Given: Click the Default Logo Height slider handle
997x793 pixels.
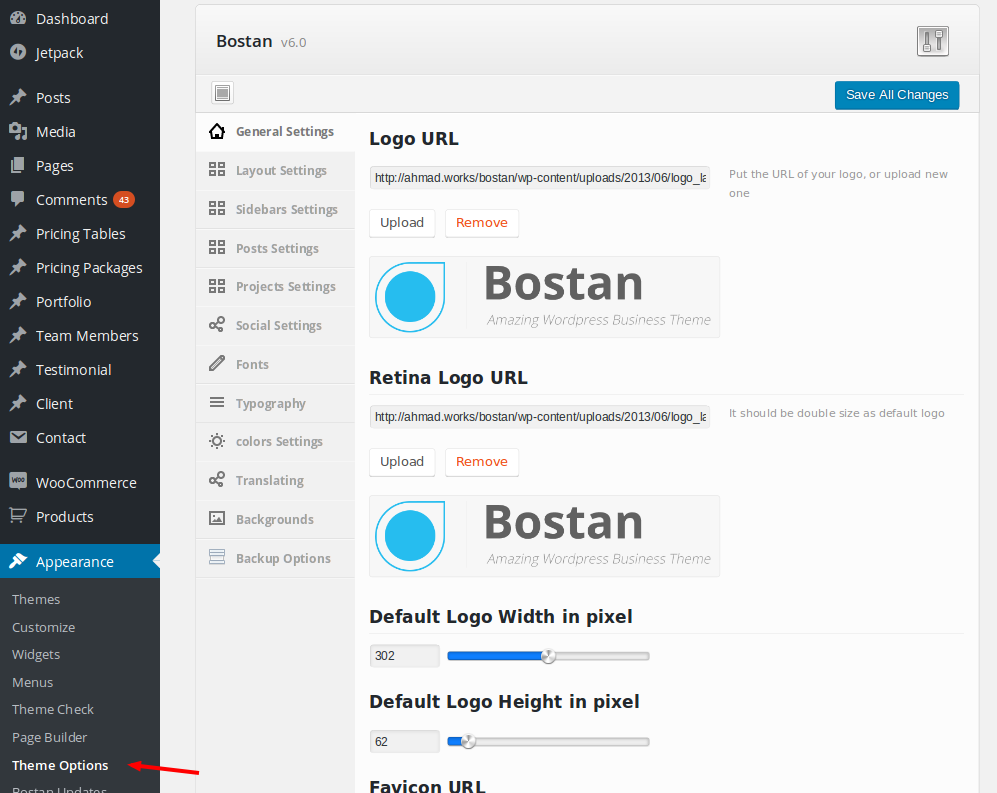Looking at the screenshot, I should point(468,741).
